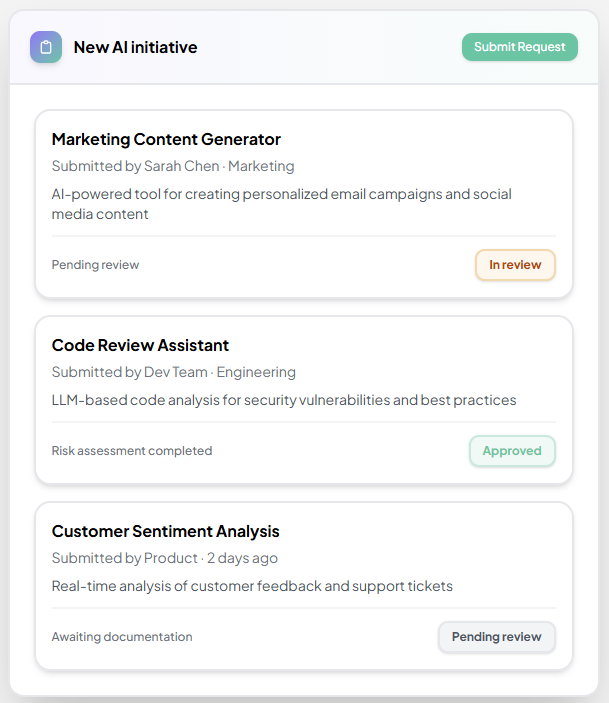Open the Marketing Content Generator title
The width and height of the screenshot is (609, 703).
166,139
